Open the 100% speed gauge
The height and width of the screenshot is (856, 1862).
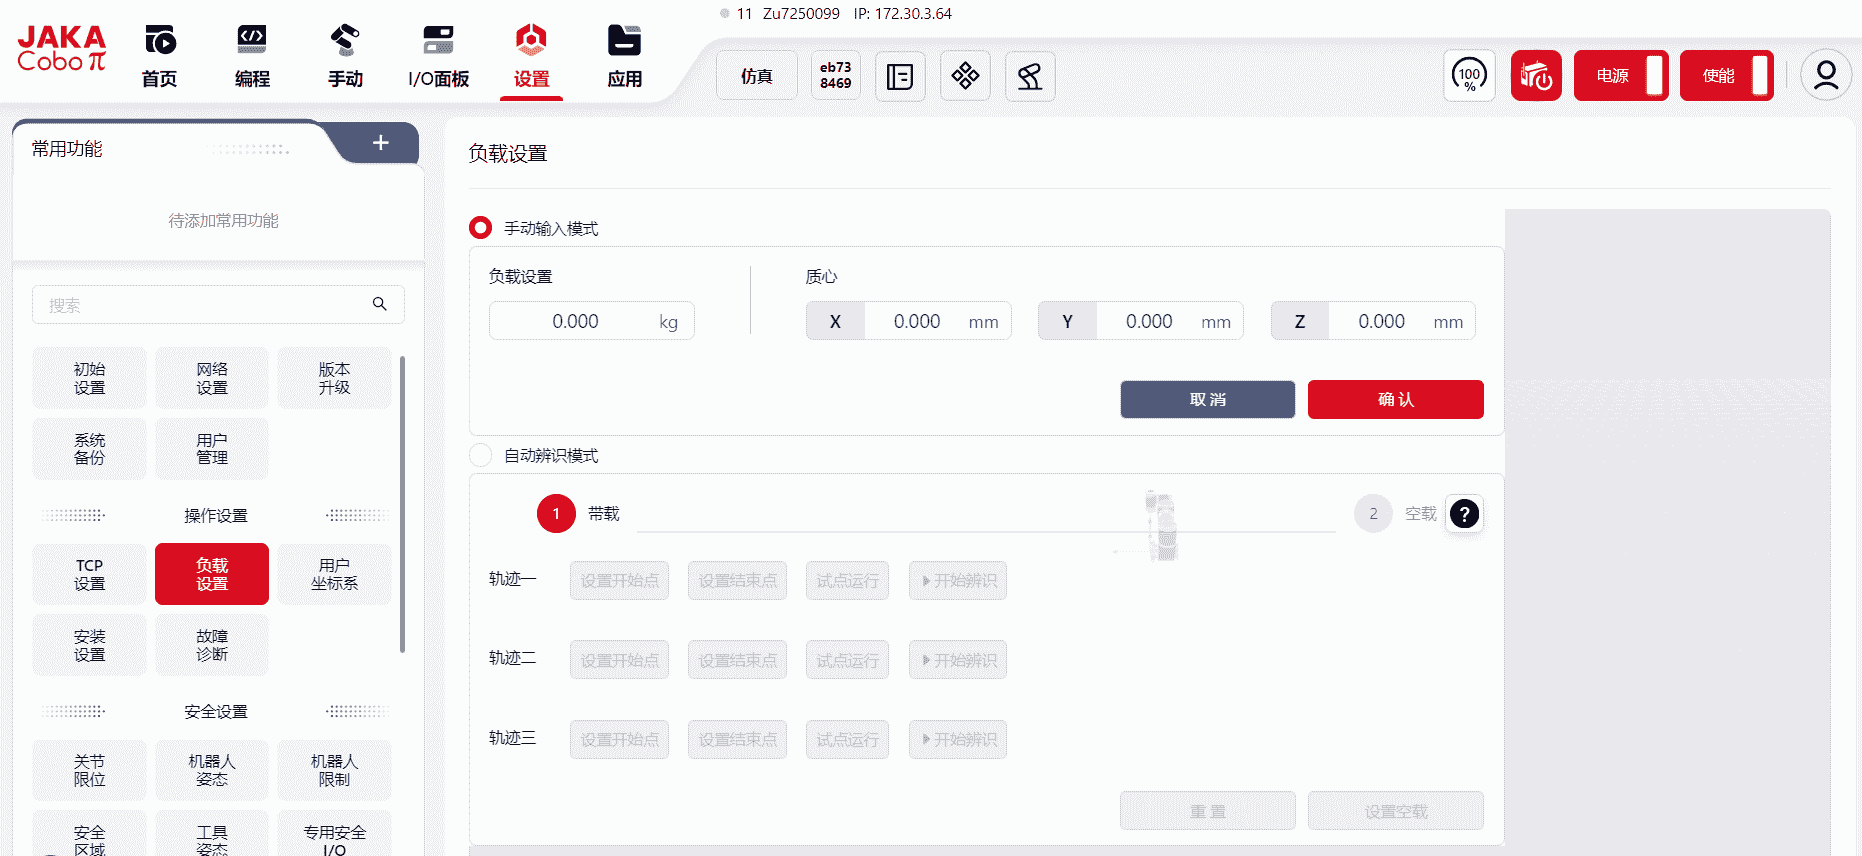click(x=1469, y=76)
